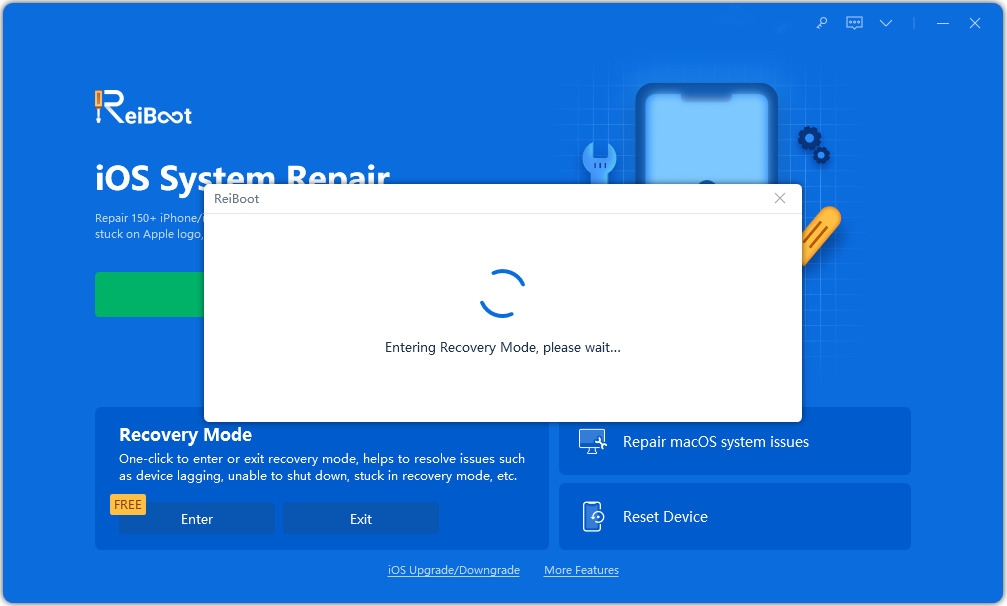Viewport: 1007px width, 606px height.
Task: Minimize the ReiBoot window
Action: tap(941, 22)
